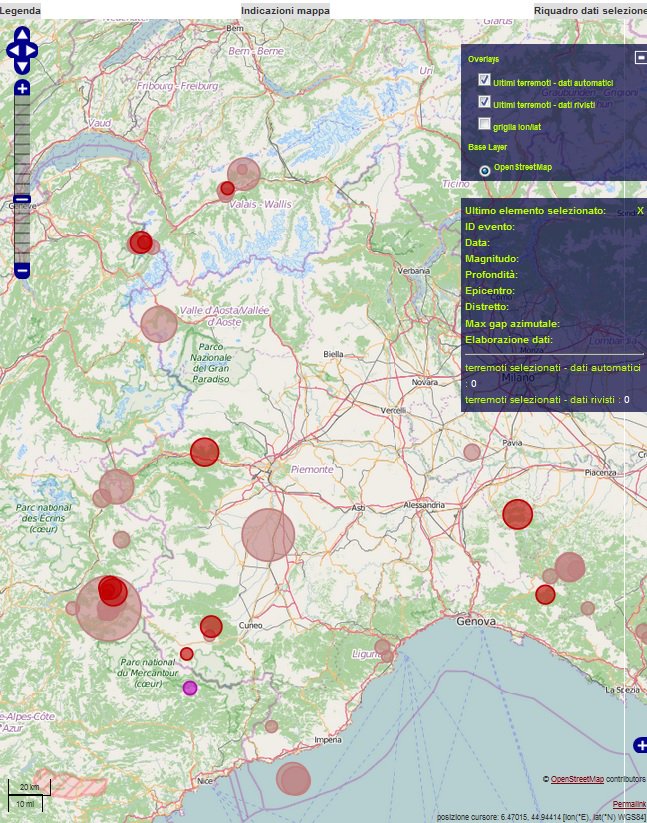Image resolution: width=647 pixels, height=823 pixels.
Task: Zoom out with the minus button below the zoom bar
Action: (x=22, y=271)
